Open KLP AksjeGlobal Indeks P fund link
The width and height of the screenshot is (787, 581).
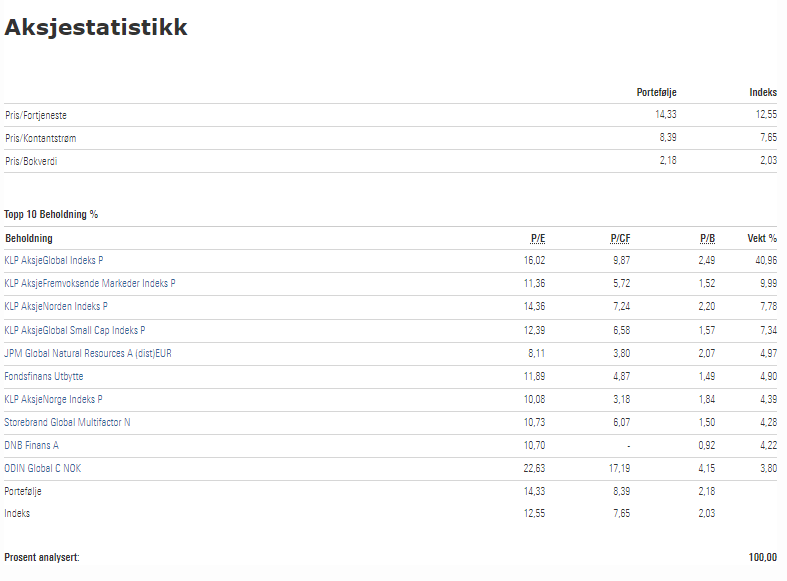(54, 260)
